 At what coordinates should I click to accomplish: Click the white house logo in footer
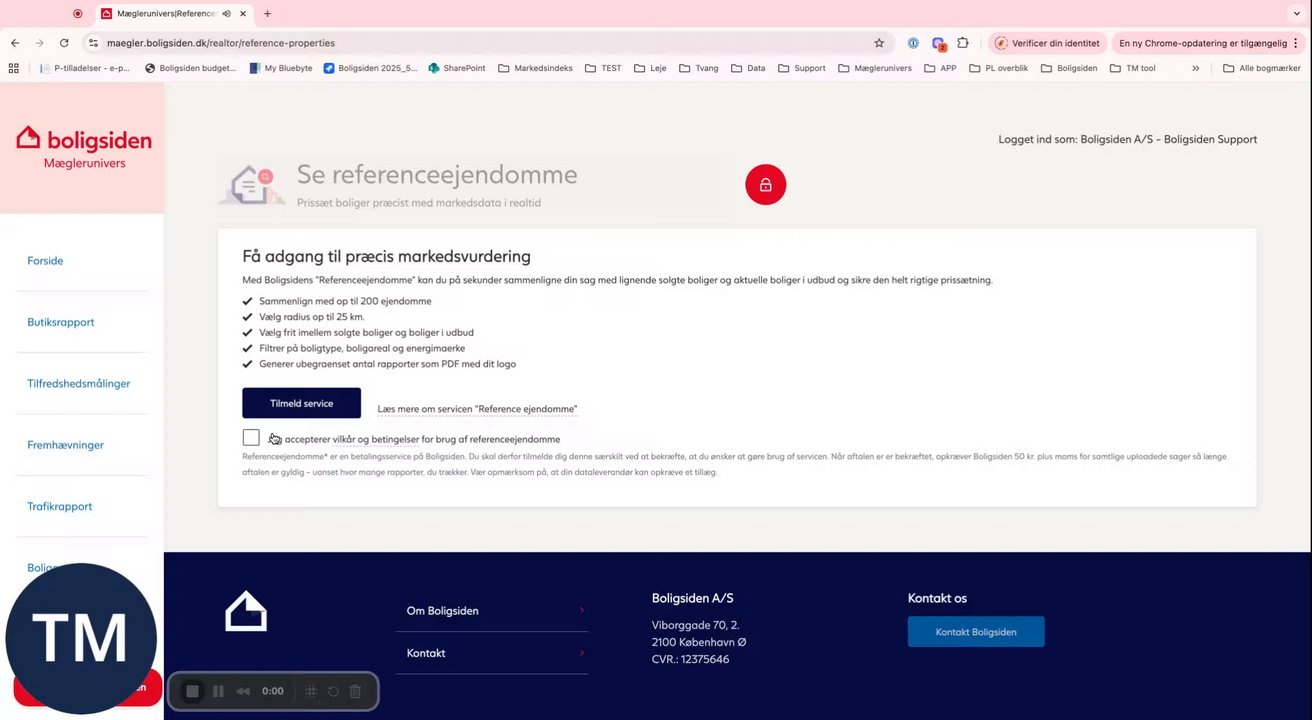click(246, 611)
